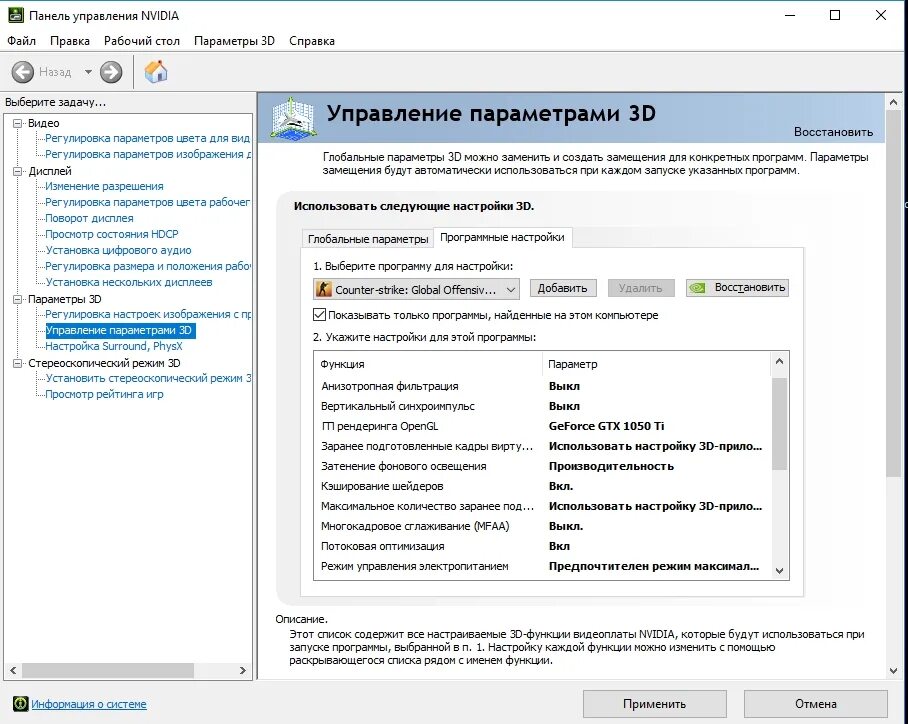Open the Справка menu
Screen dimensions: 908x724
pyautogui.click(x=312, y=41)
